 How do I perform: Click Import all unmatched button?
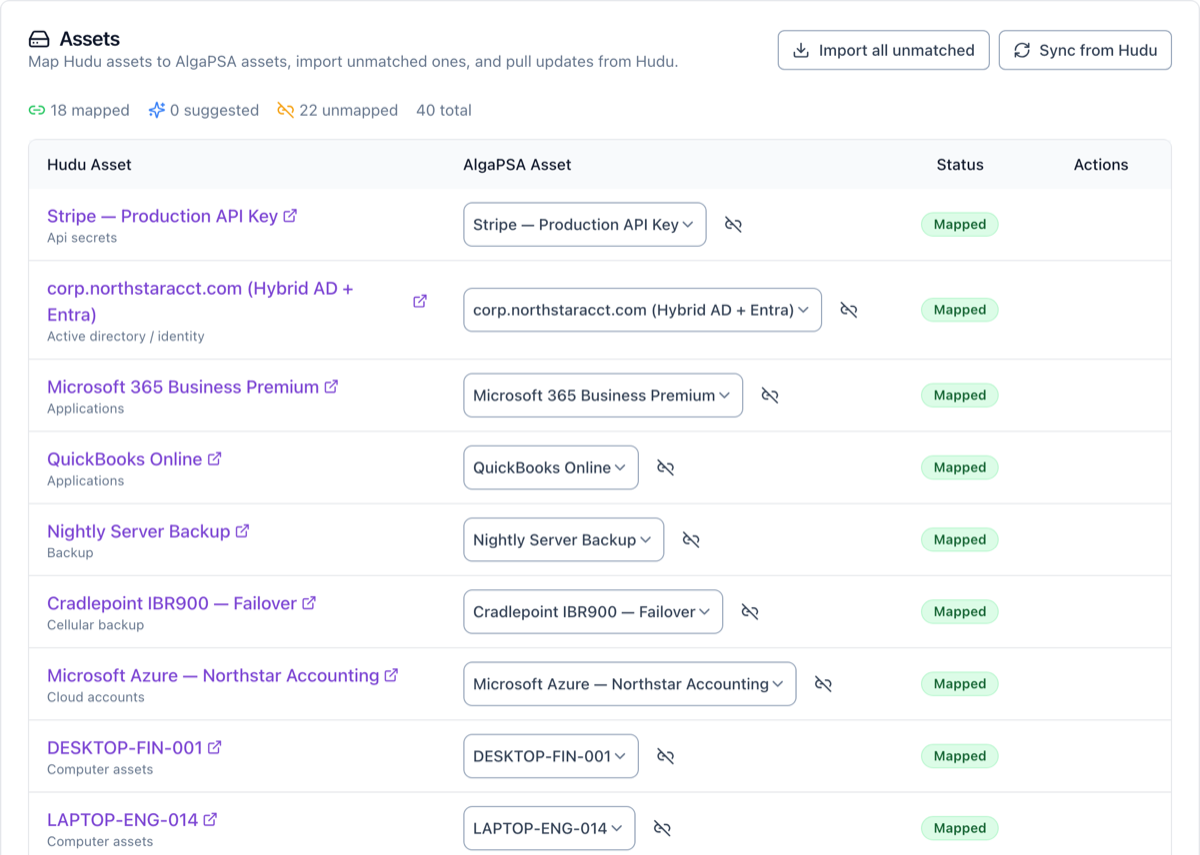click(x=884, y=50)
